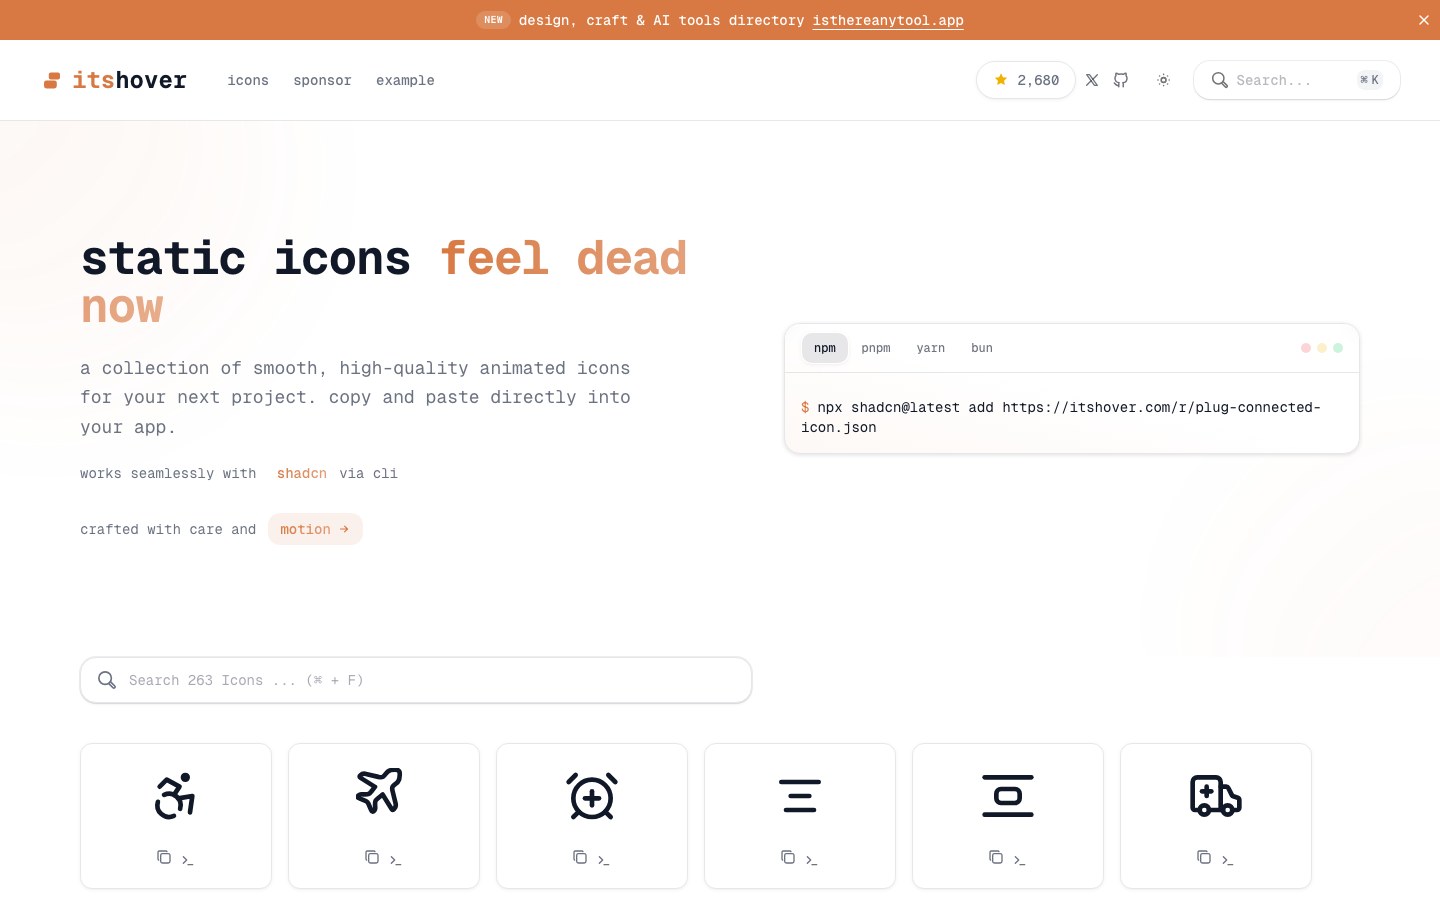Click the motion button
The height and width of the screenshot is (900, 1440).
(x=315, y=529)
